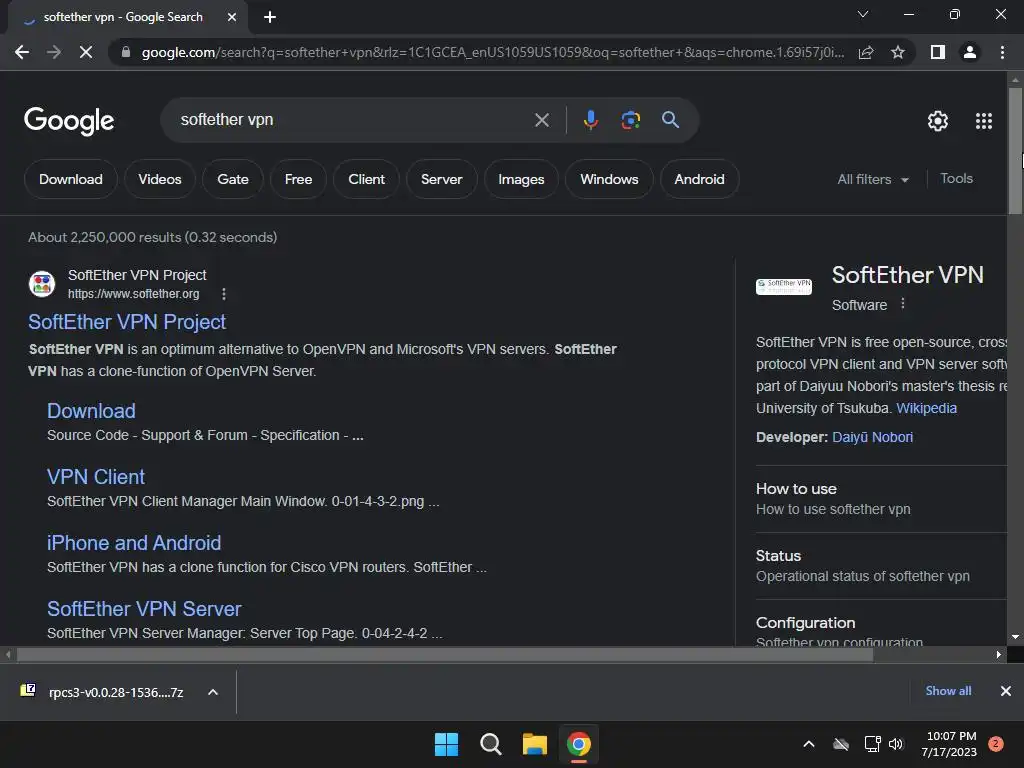Share this page from the address bar

pos(866,52)
